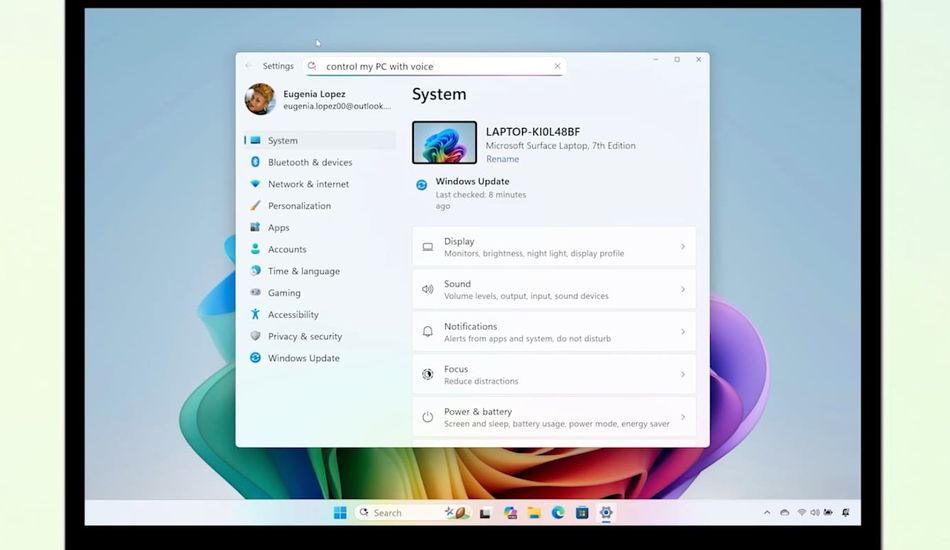Click the Windows Update sync icon
The image size is (950, 550).
(x=255, y=358)
